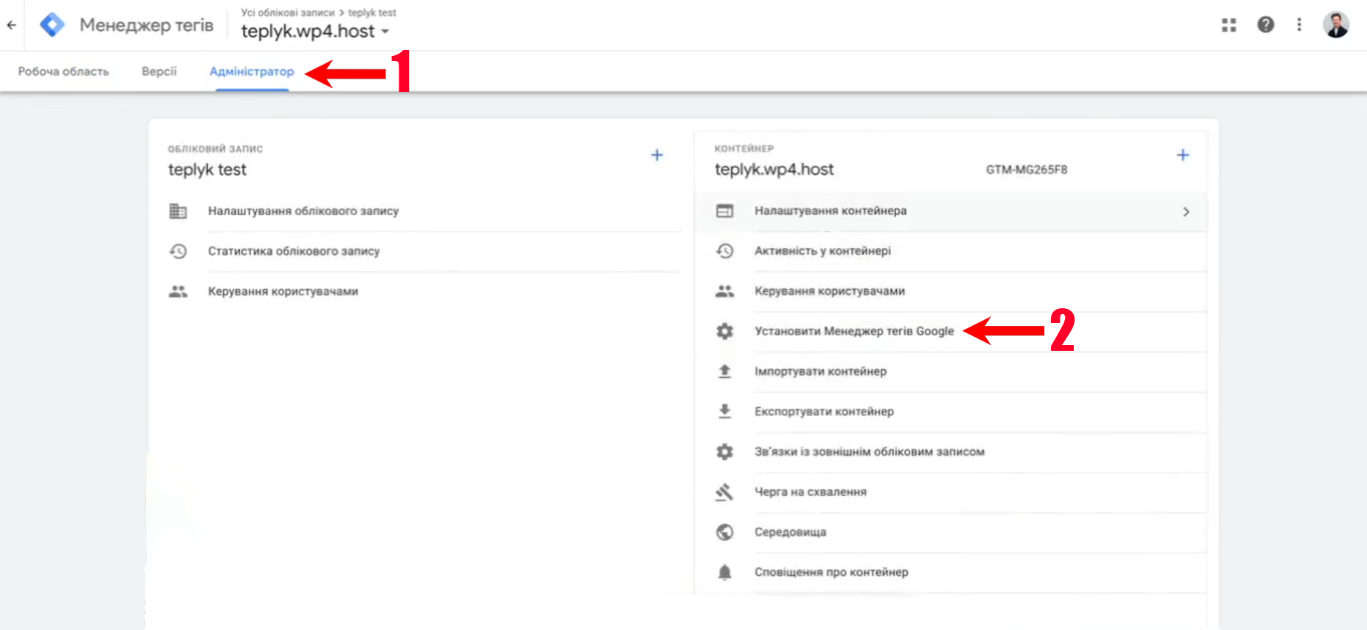This screenshot has width=1367, height=630.
Task: Click the gear icon beside Зв'язки із зовнішнім
Action: pyautogui.click(x=725, y=452)
